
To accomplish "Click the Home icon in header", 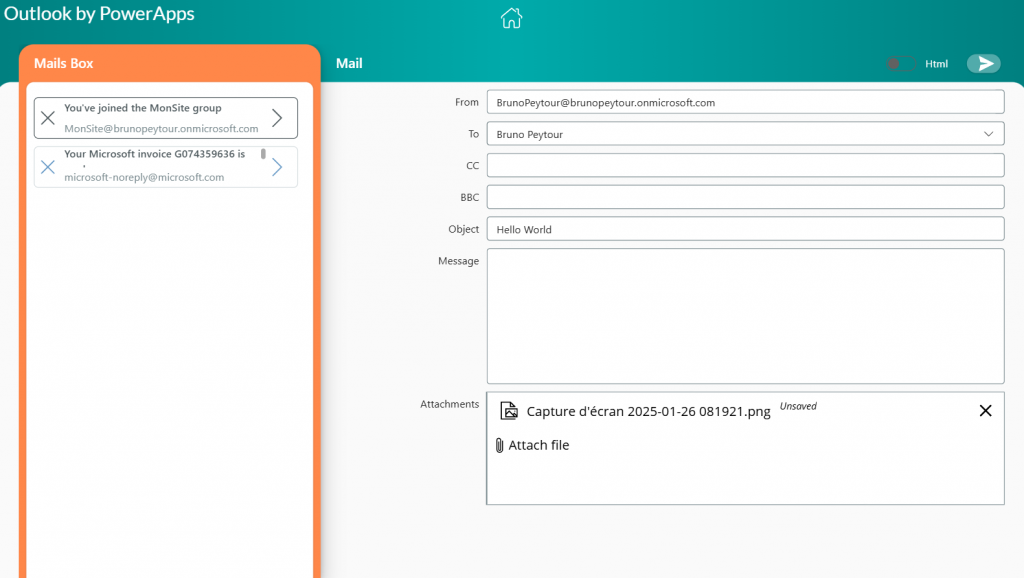I will tap(511, 18).
